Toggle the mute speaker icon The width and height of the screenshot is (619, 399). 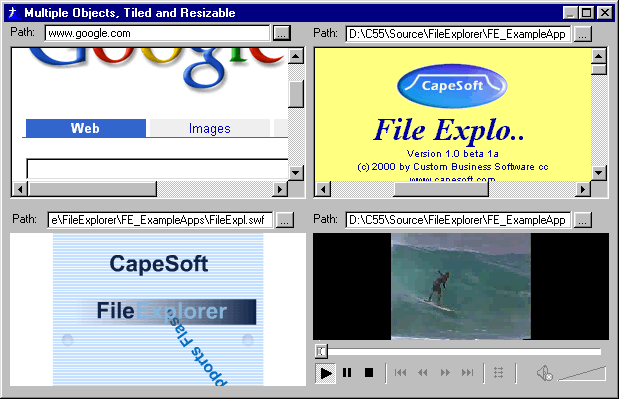coord(544,373)
